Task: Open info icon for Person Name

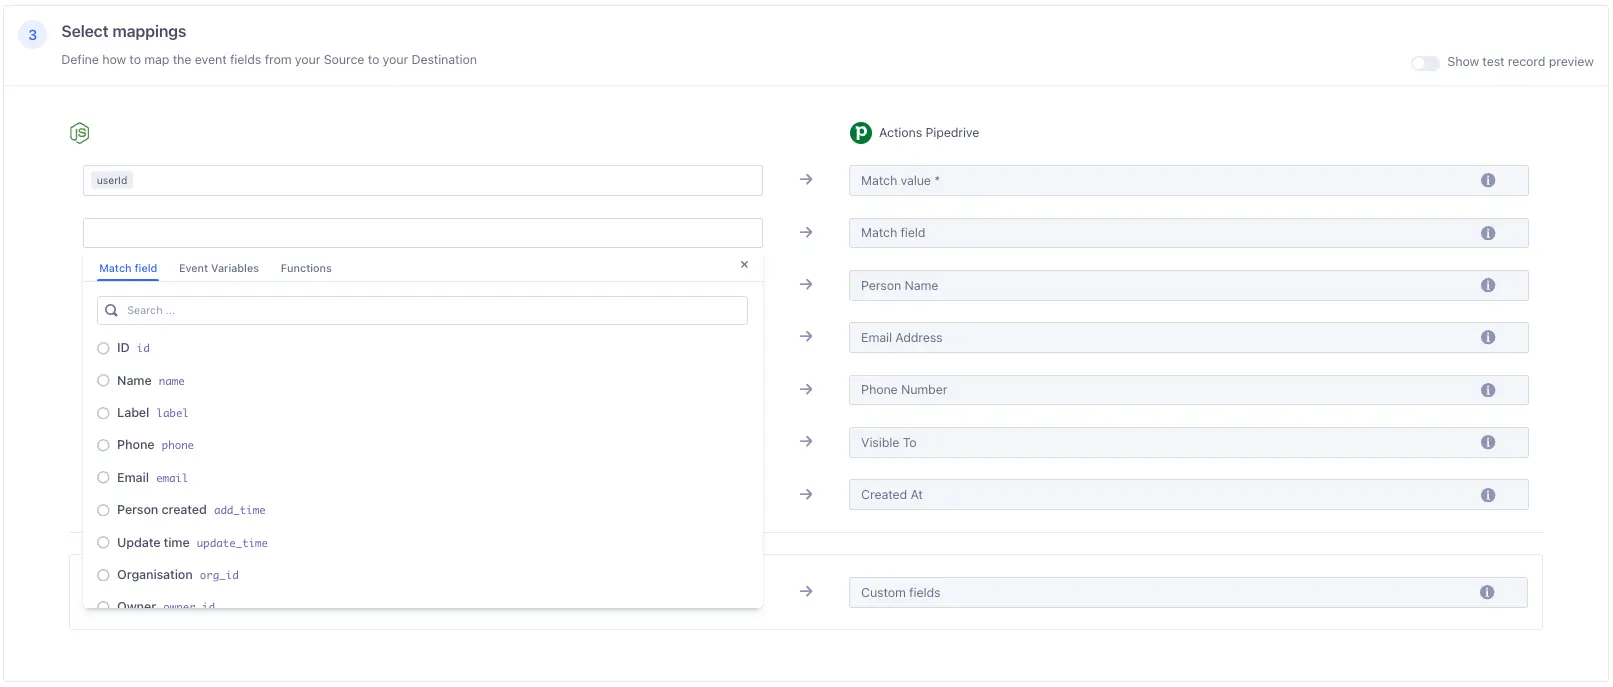Action: click(1488, 286)
